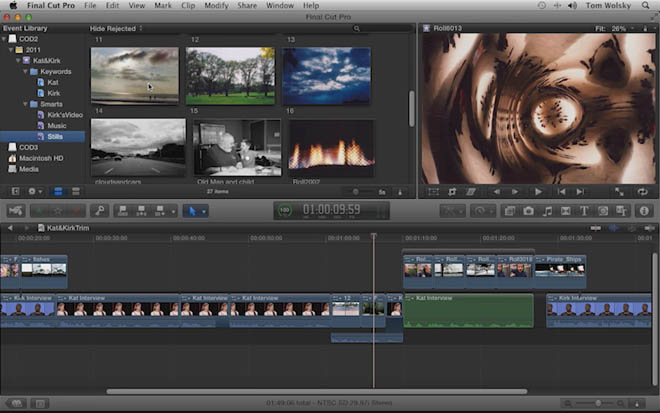
Task: Toggle loop playback in the viewer
Action: pos(643,192)
